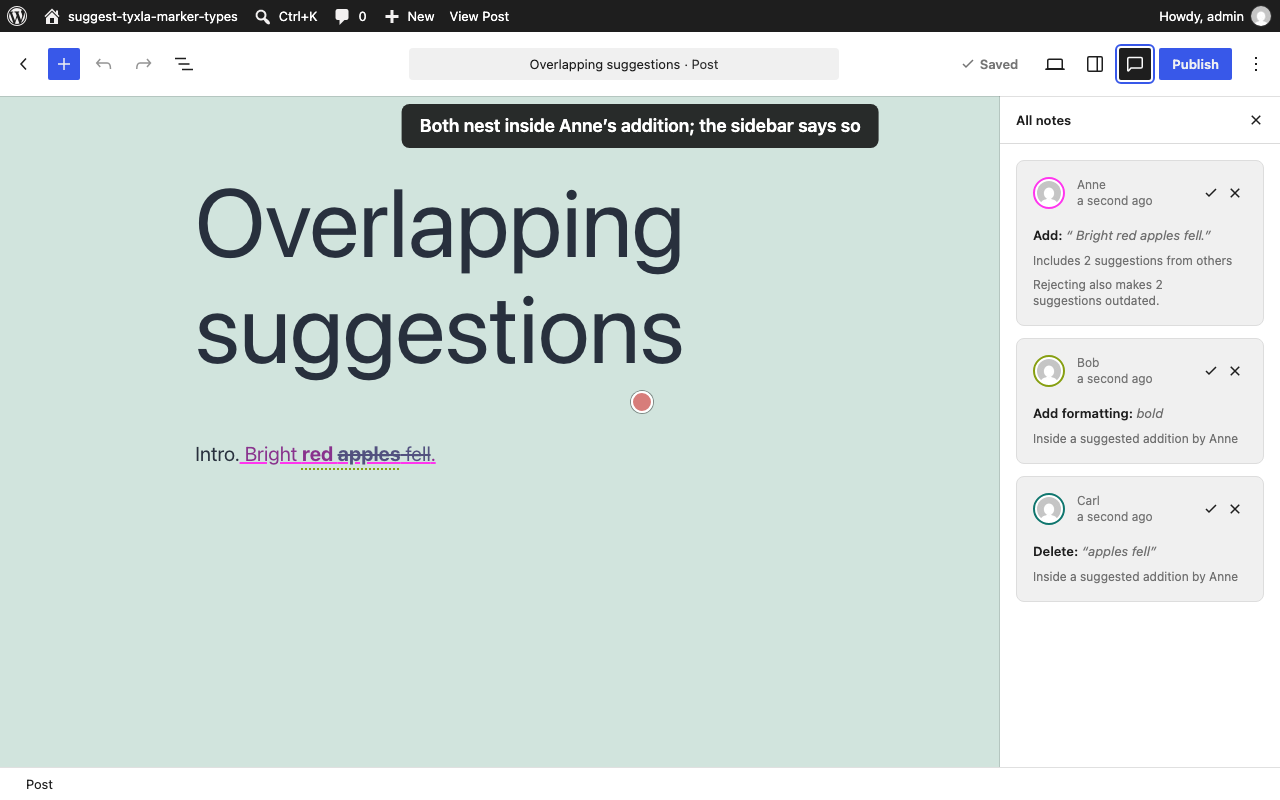Click the bold word 'red' in paragraph
Screen dimensions: 1280x800
(317, 455)
